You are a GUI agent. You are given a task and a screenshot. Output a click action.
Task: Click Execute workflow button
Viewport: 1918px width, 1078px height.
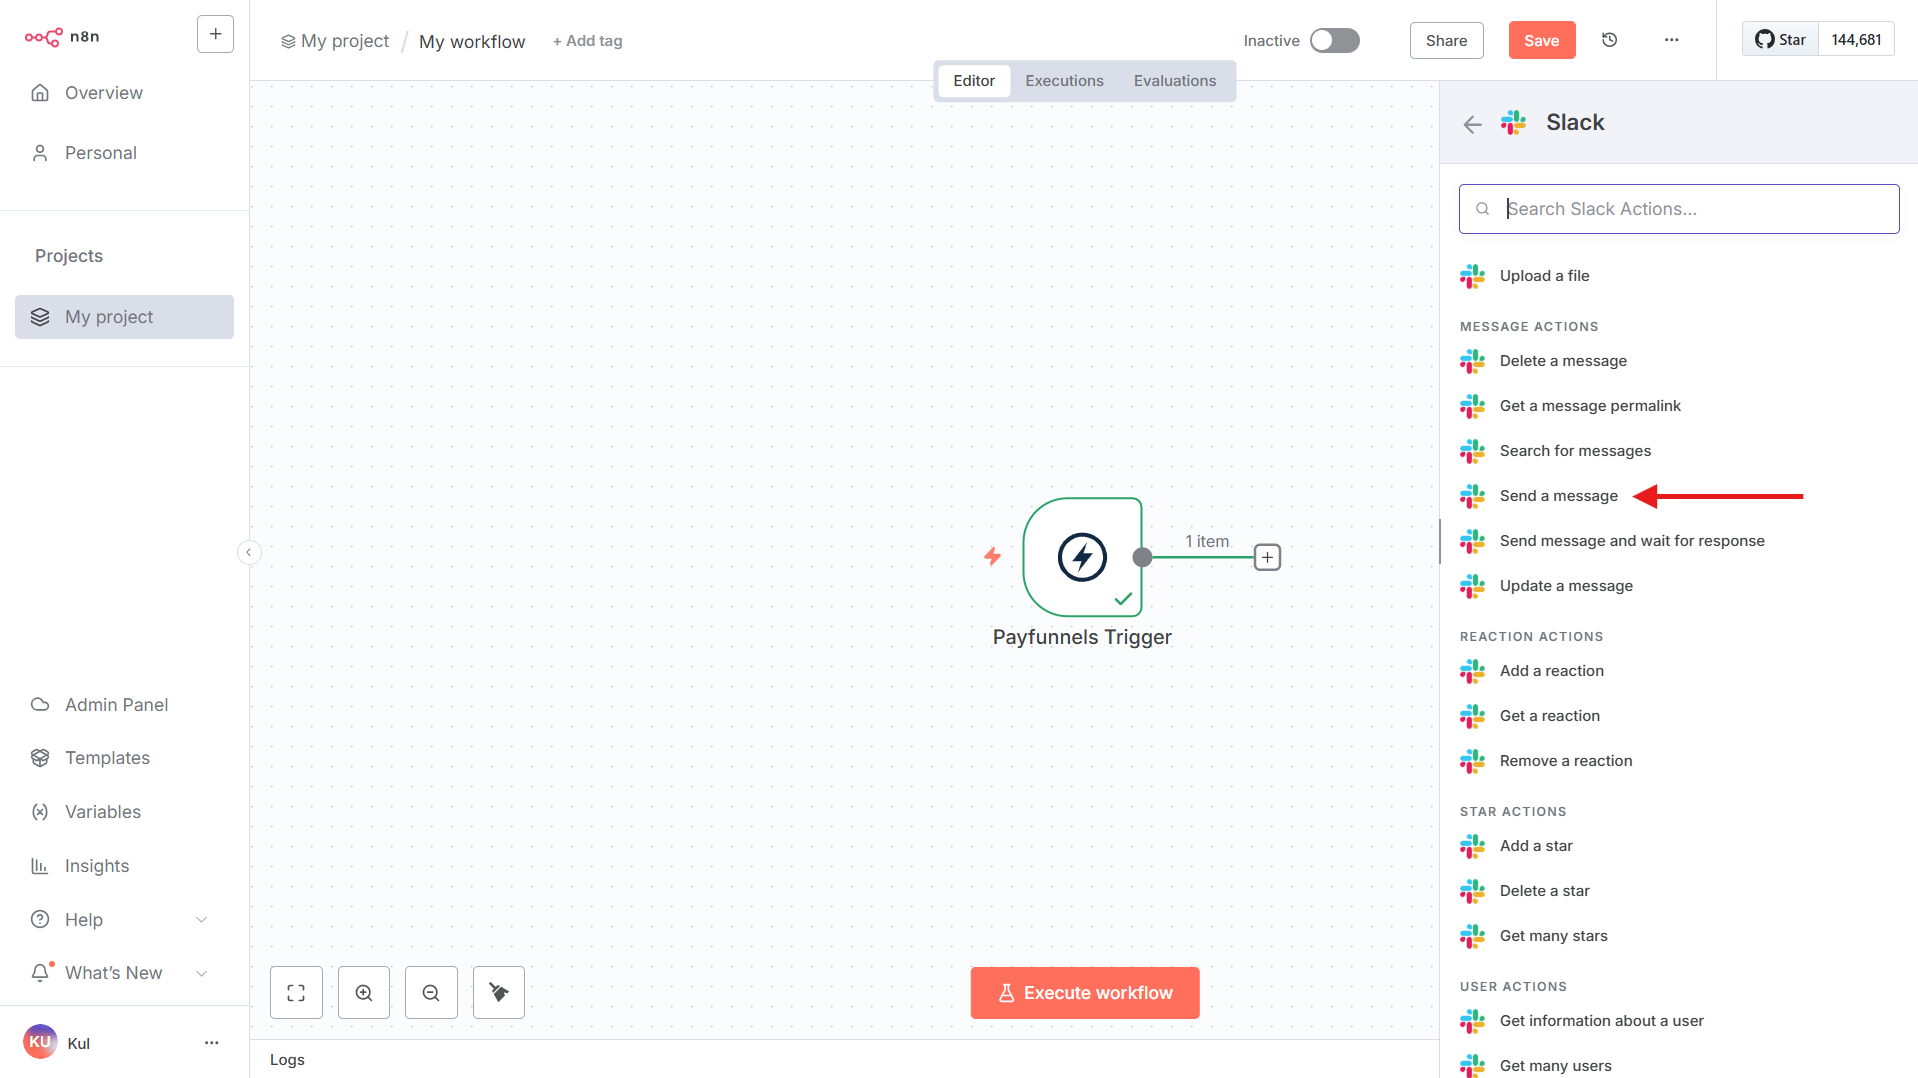[x=1085, y=993]
